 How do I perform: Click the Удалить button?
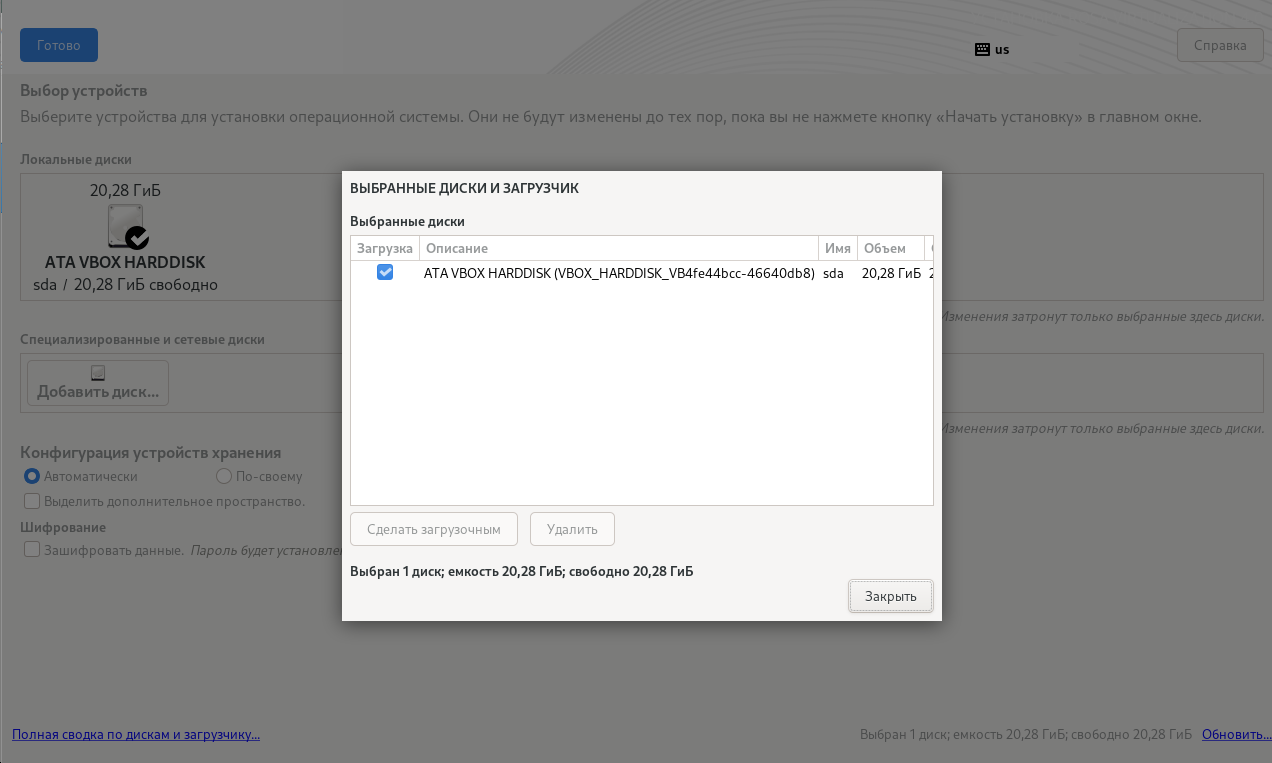coord(572,529)
